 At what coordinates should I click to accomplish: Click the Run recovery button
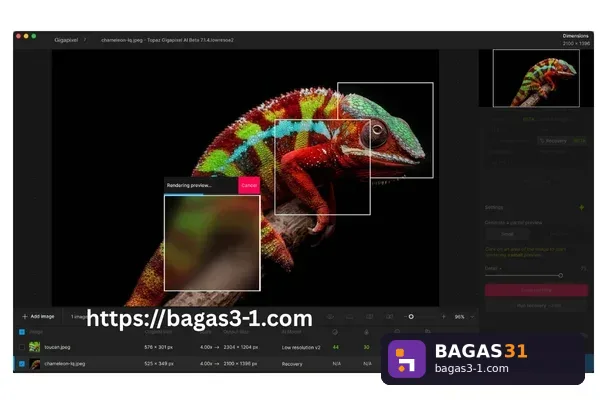[536, 305]
